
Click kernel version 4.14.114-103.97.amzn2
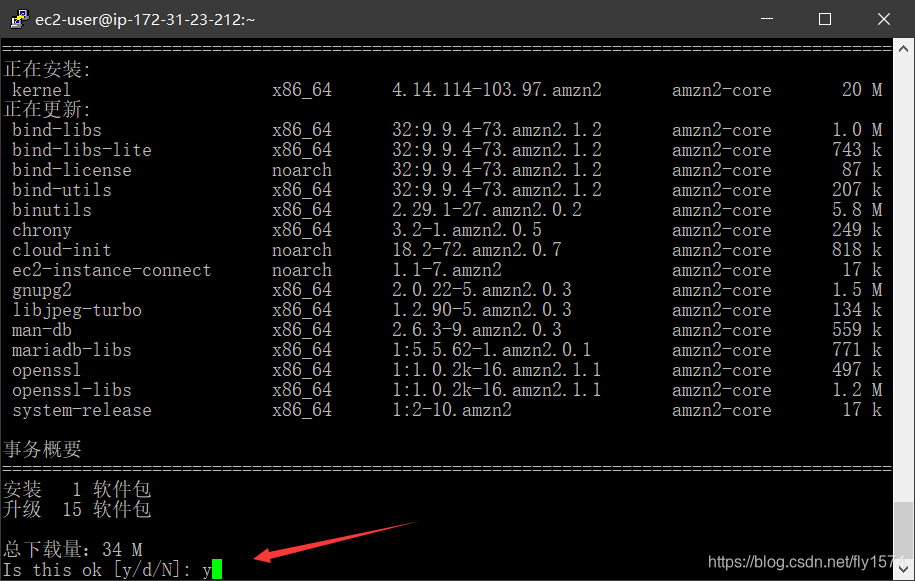pos(497,90)
